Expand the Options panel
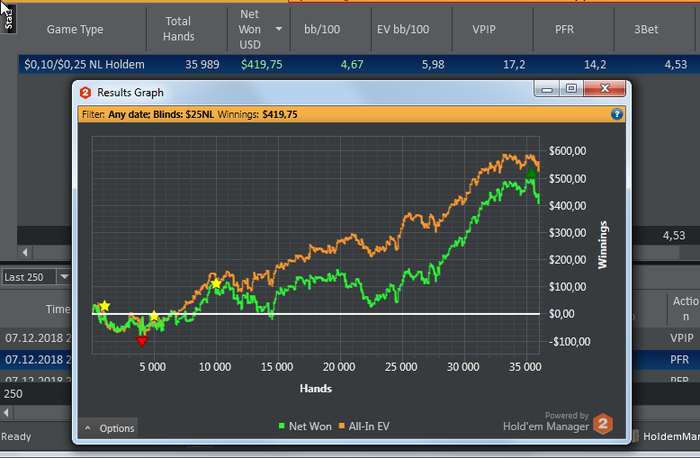This screenshot has width=700, height=458. click(108, 428)
